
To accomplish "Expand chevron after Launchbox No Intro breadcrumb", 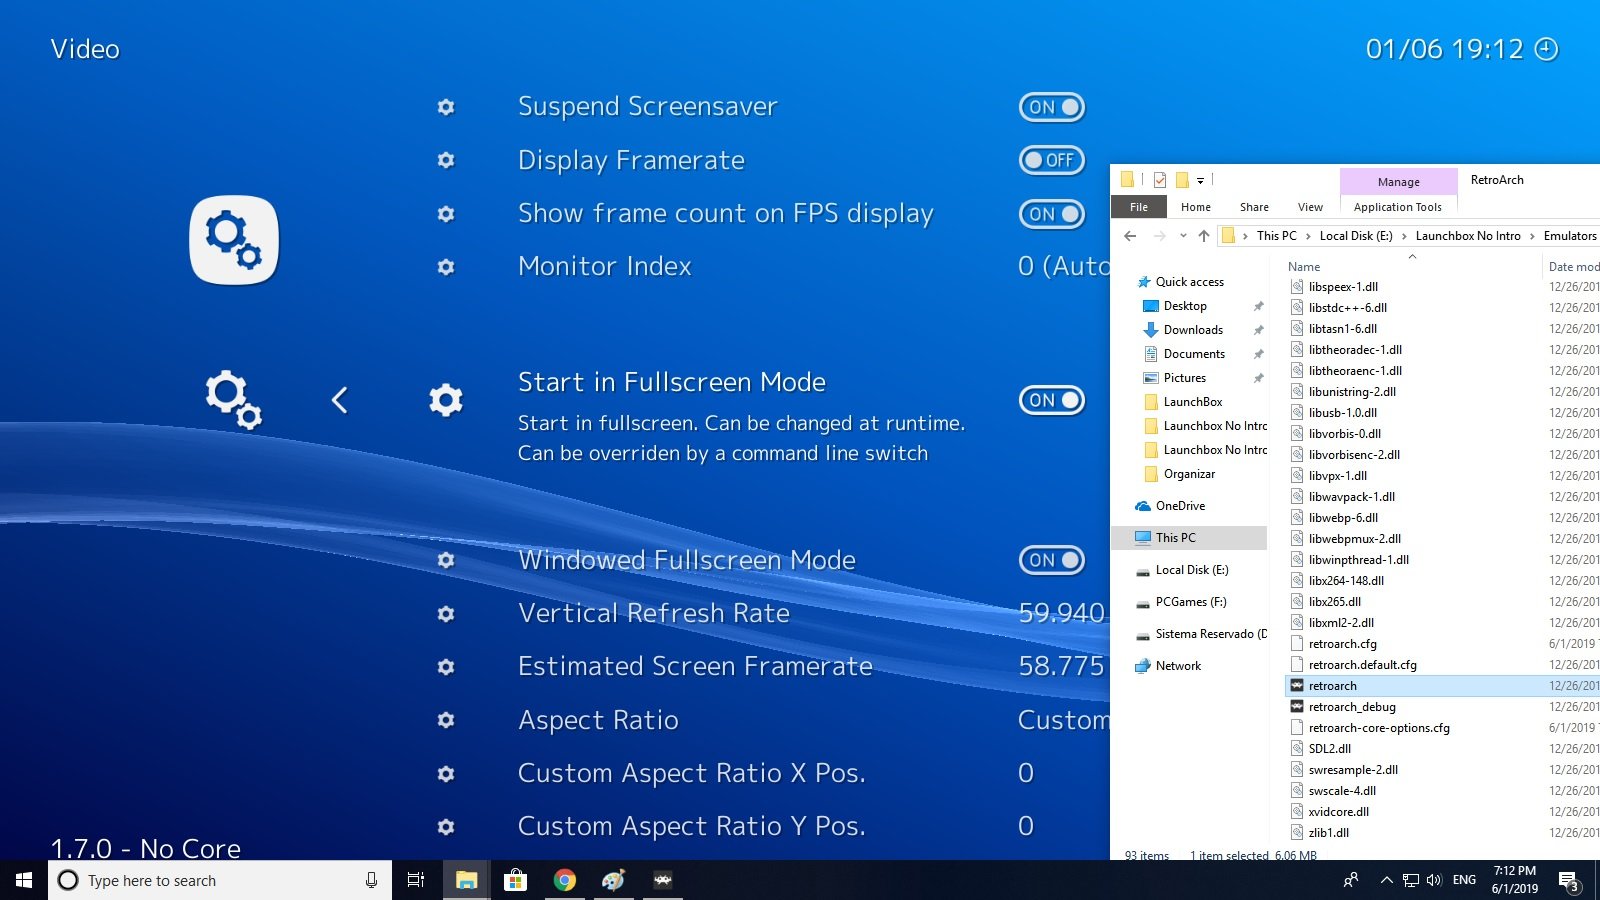I will [1532, 236].
